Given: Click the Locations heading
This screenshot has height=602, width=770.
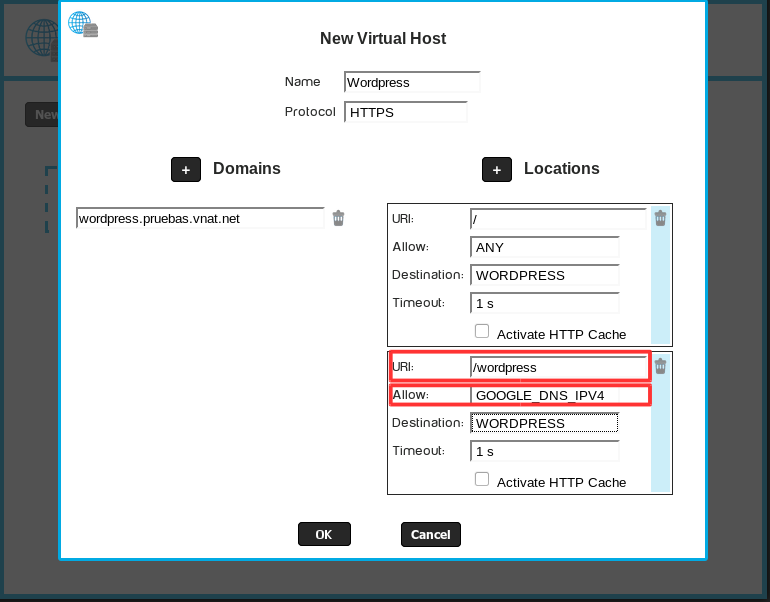Looking at the screenshot, I should (561, 168).
